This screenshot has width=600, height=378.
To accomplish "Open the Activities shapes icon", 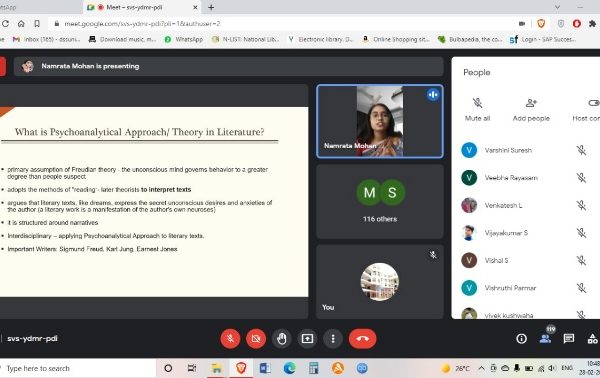I will tap(592, 339).
